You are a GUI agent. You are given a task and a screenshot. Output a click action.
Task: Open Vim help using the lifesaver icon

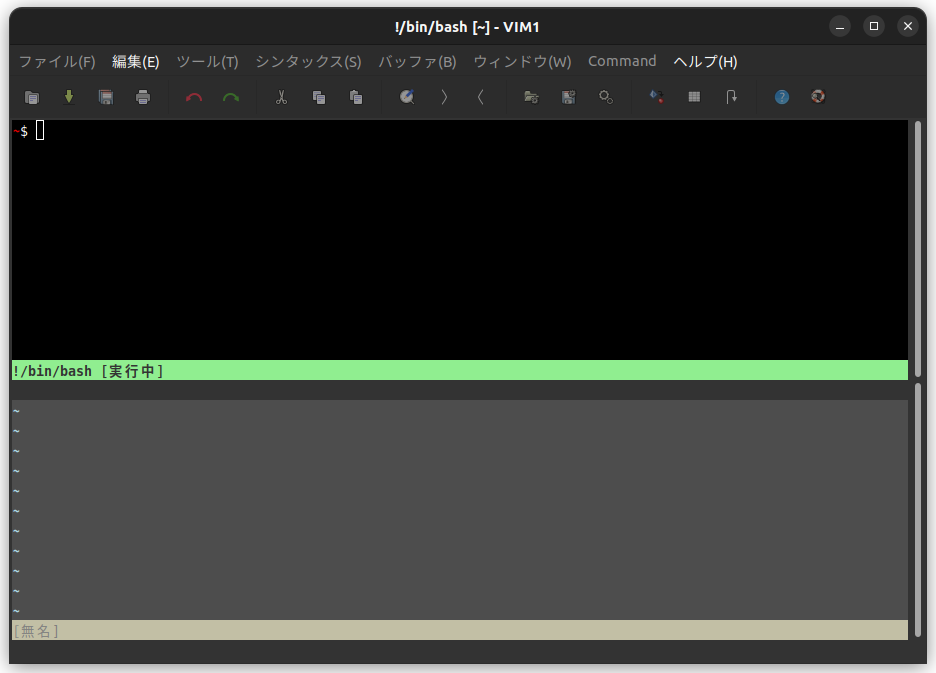pyautogui.click(x=818, y=97)
